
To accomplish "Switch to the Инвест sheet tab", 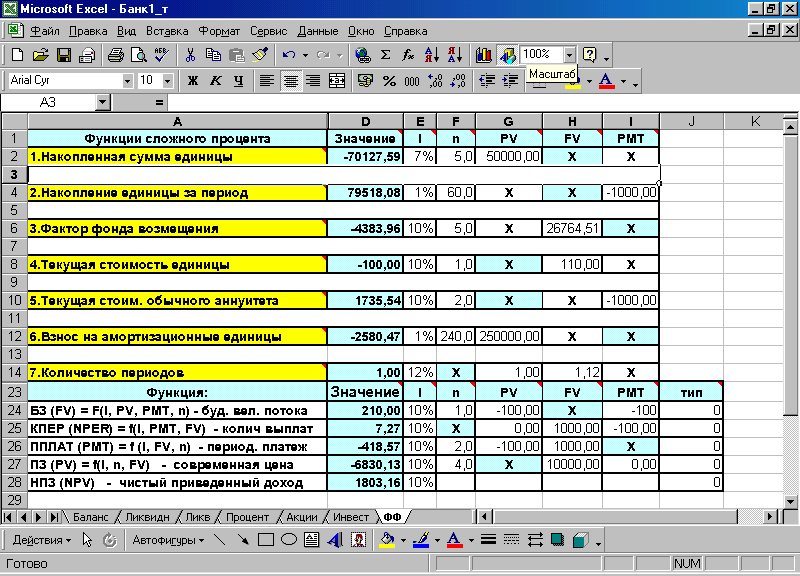I will (x=351, y=517).
